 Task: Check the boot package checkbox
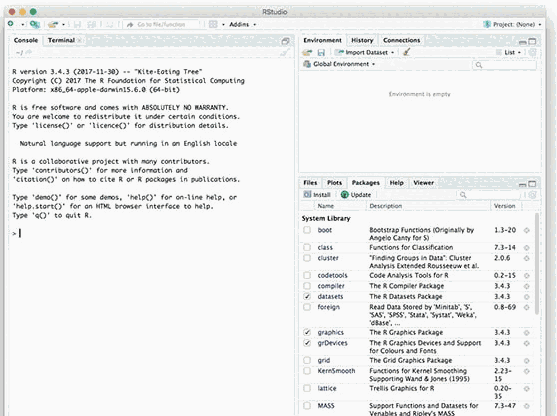coord(307,230)
